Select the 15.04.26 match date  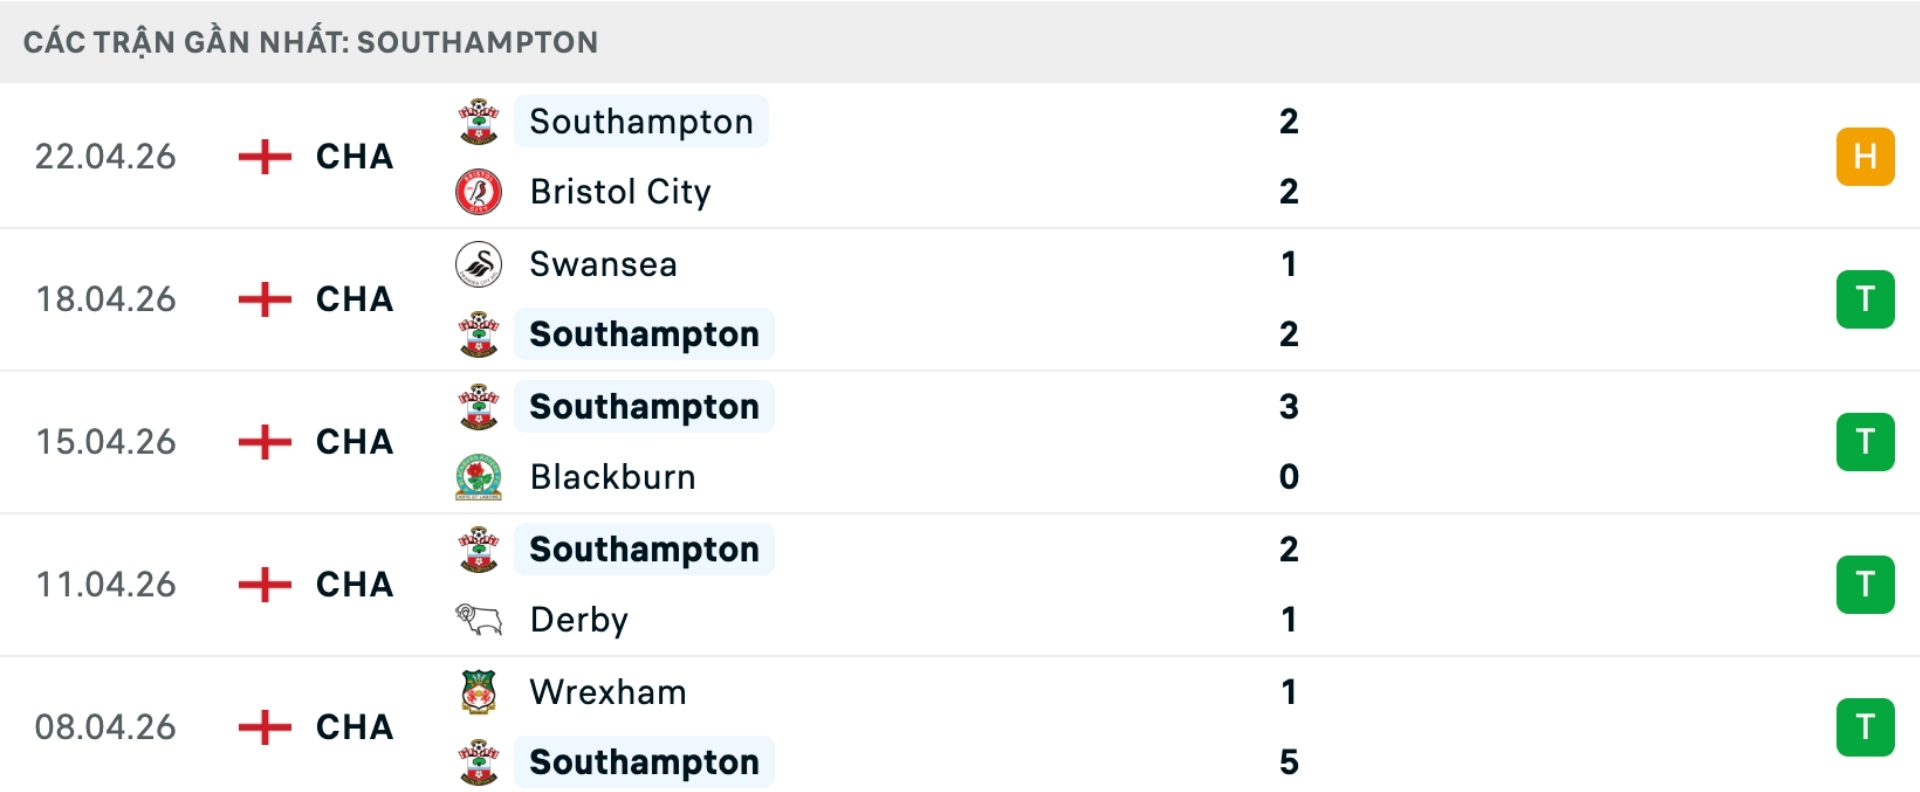106,442
